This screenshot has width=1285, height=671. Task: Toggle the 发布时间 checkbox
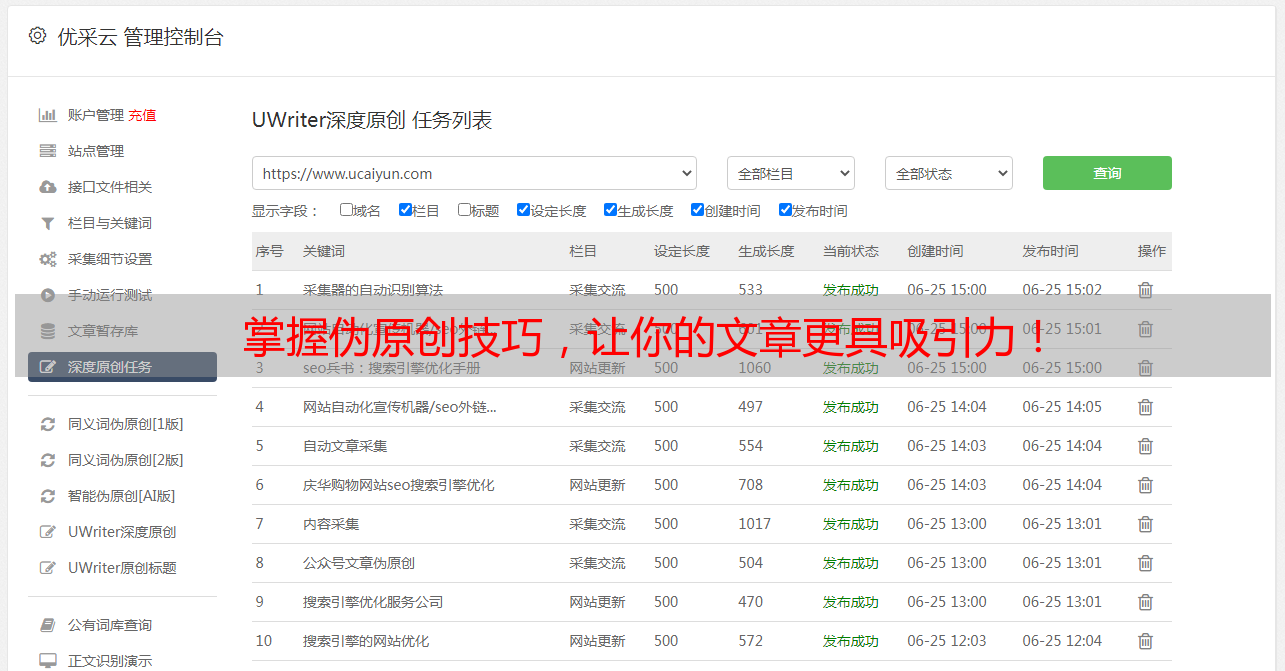(x=785, y=210)
